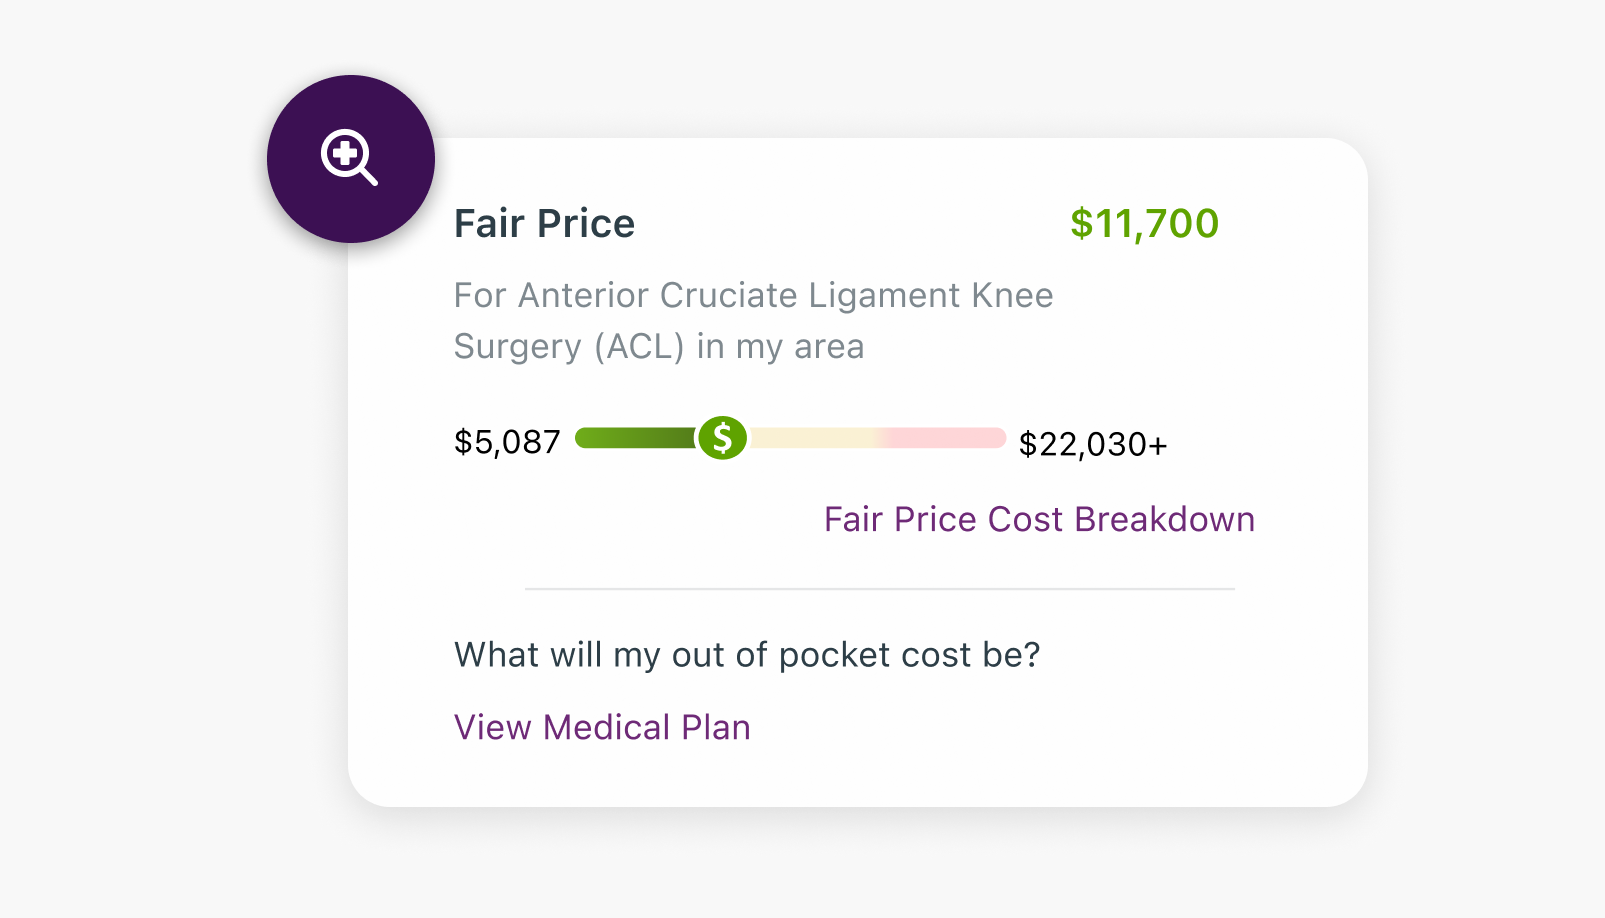The height and width of the screenshot is (918, 1605).
Task: Click the pink high-price end of bar
Action: pyautogui.click(x=945, y=438)
